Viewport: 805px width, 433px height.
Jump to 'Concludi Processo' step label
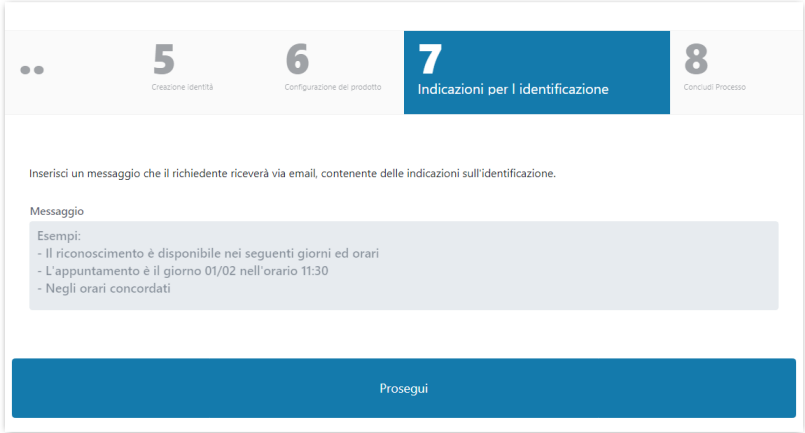[715, 87]
